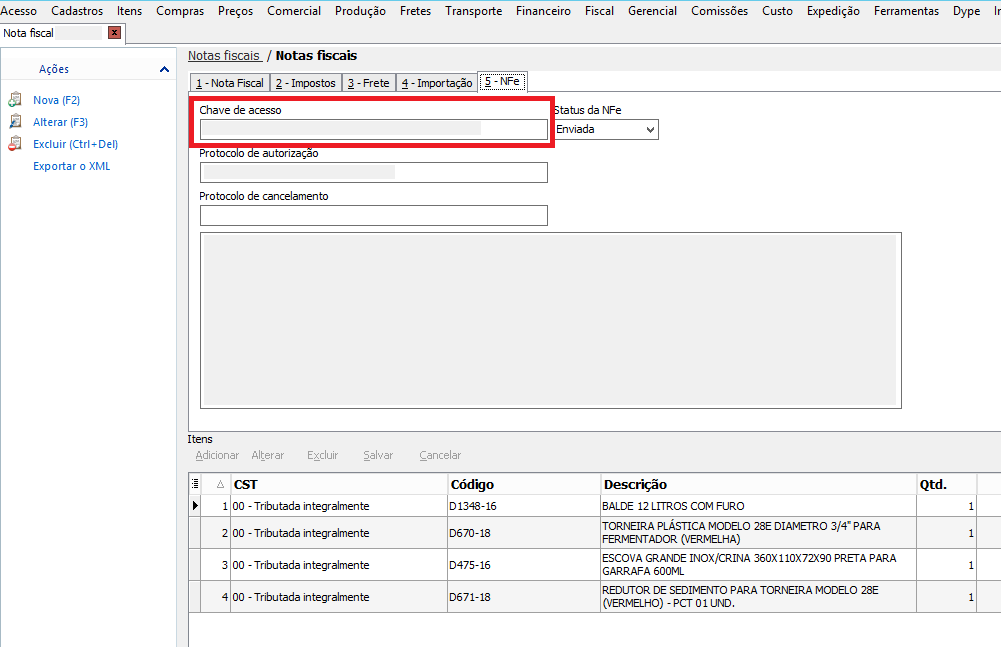Open the Transporte menu
Screen dimensions: 1001x647
point(474,11)
